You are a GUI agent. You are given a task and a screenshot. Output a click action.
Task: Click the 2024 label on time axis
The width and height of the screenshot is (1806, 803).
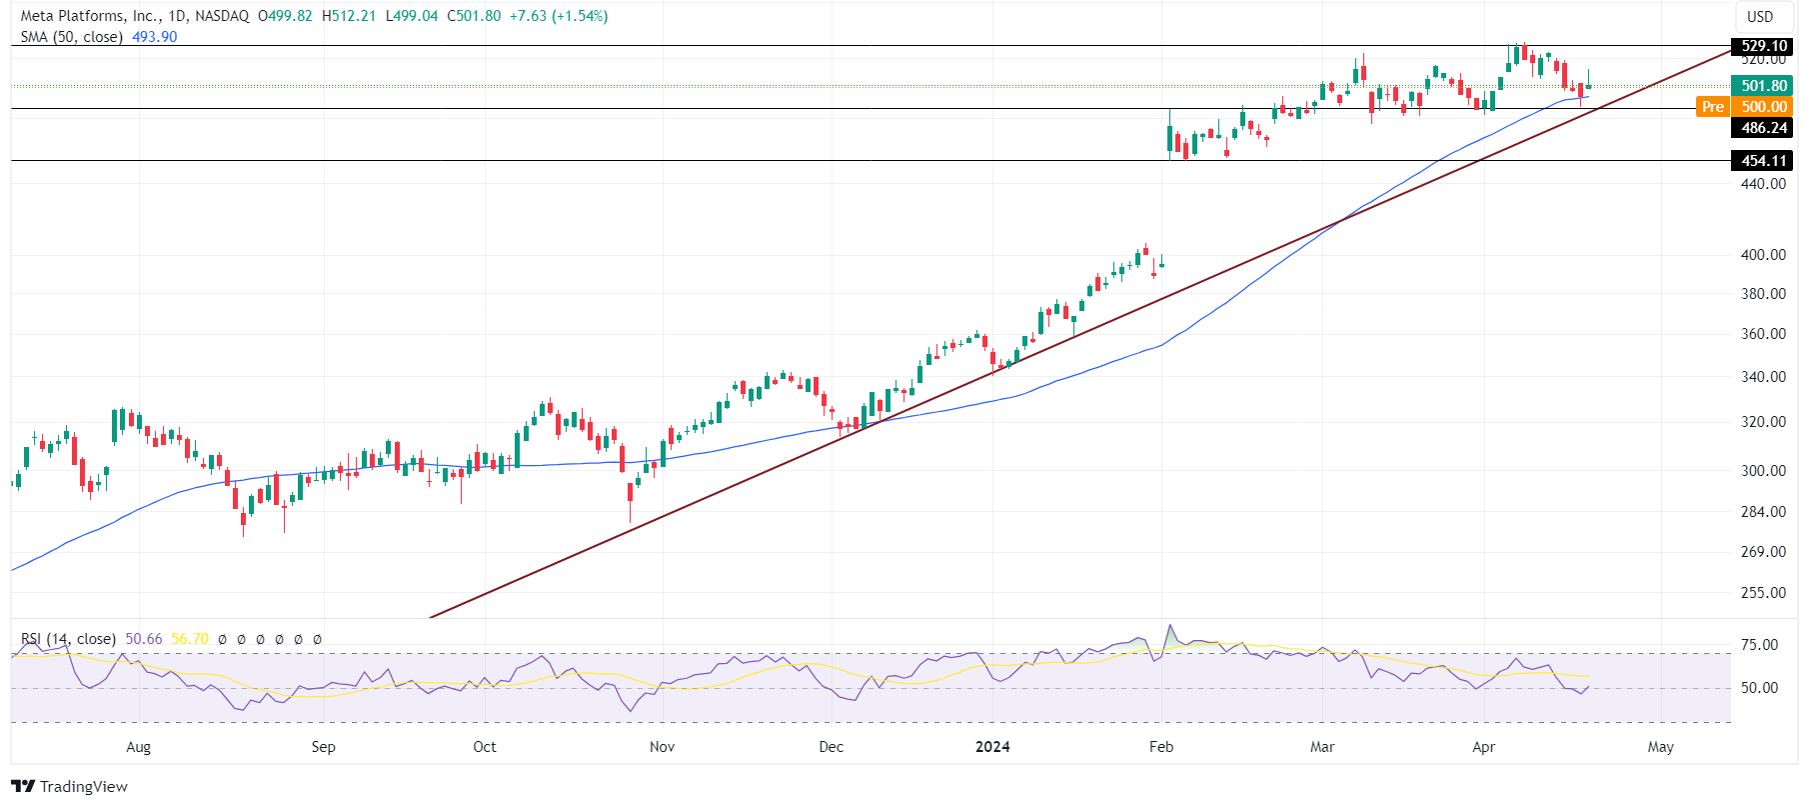[x=993, y=747]
